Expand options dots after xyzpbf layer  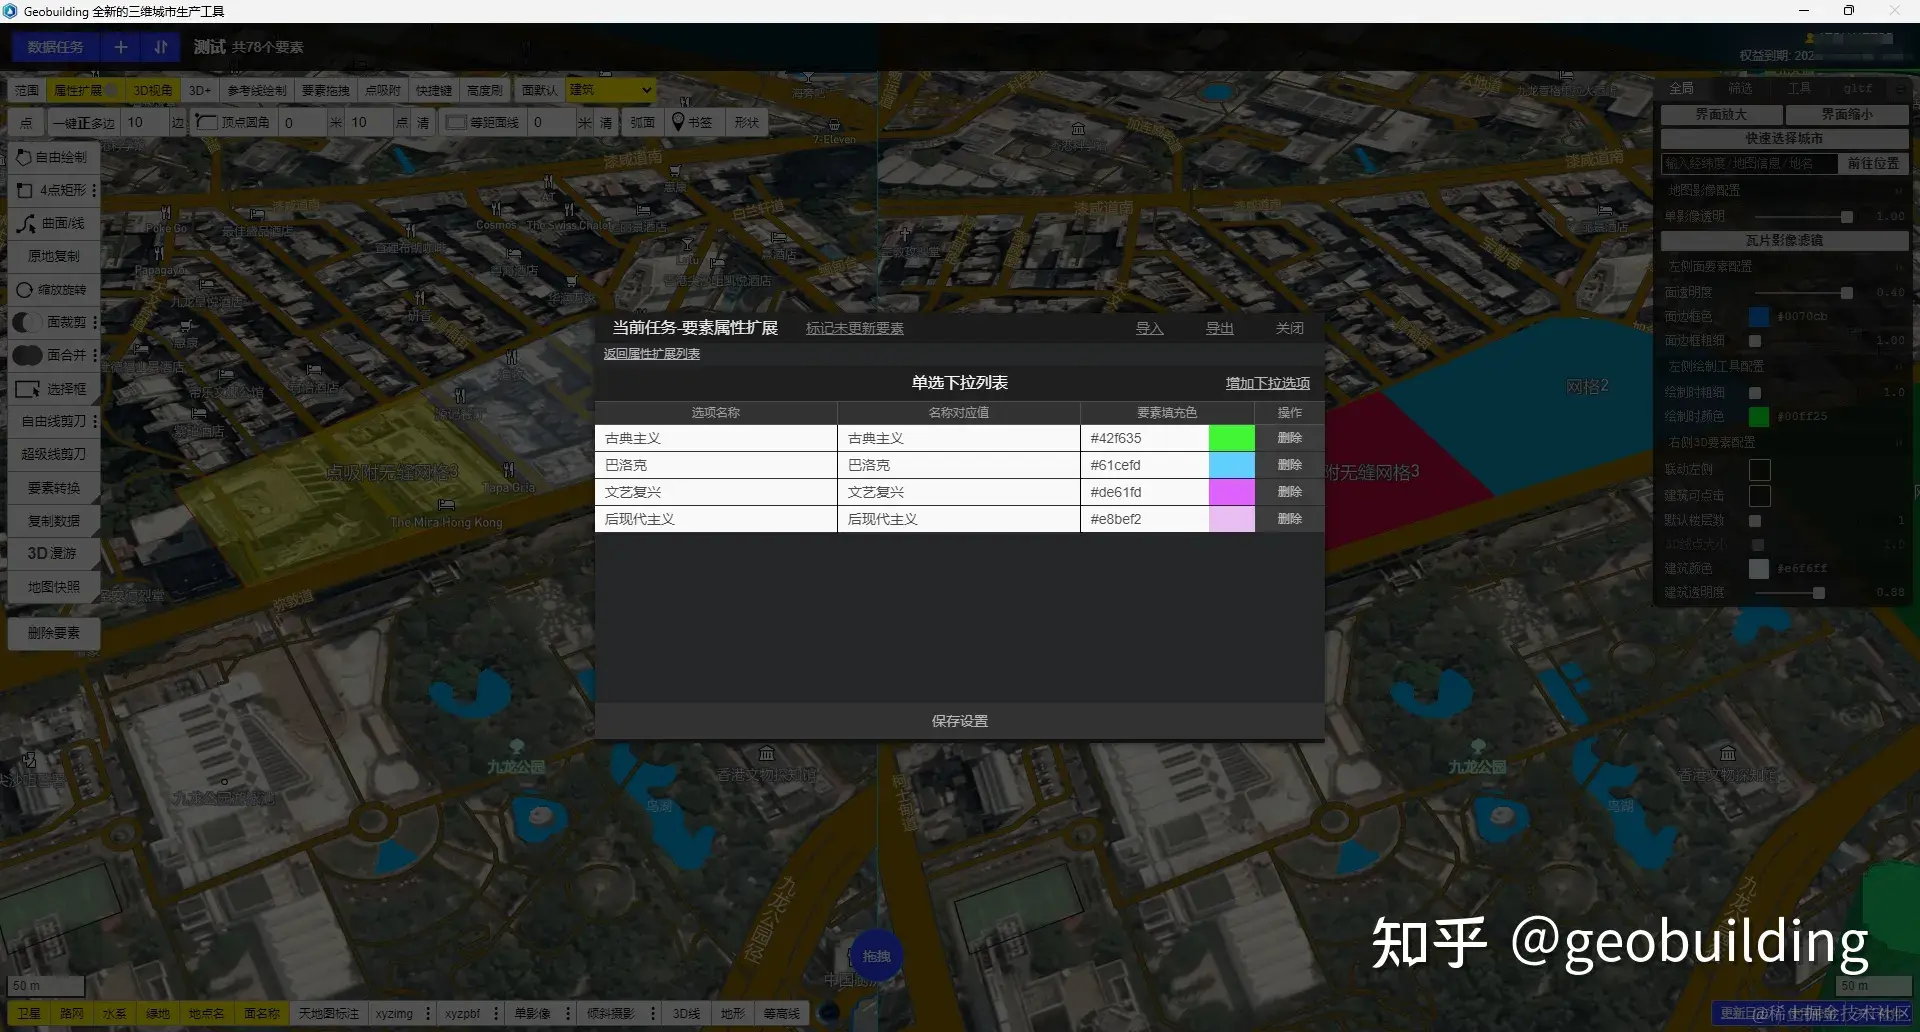pos(496,1013)
